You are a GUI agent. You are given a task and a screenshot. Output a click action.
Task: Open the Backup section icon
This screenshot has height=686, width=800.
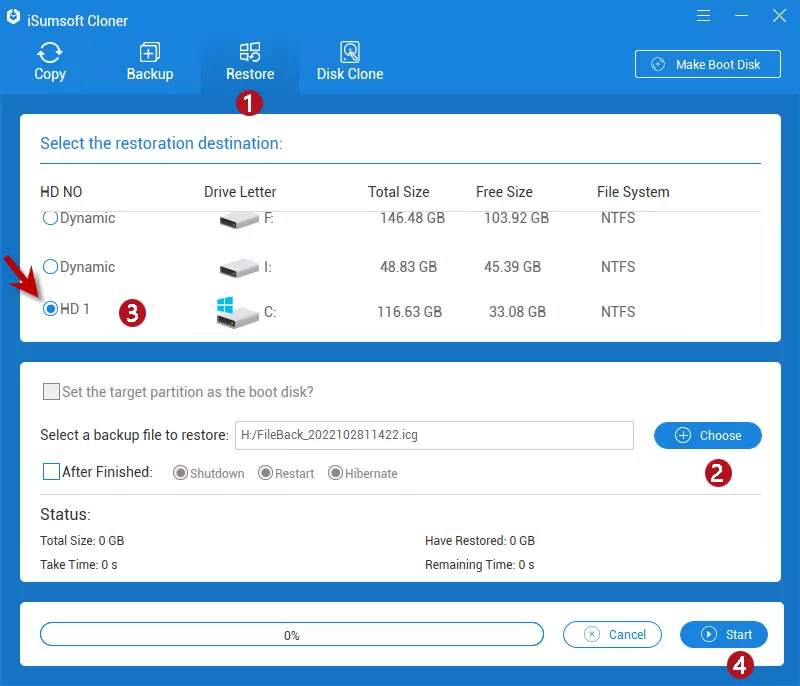(150, 52)
